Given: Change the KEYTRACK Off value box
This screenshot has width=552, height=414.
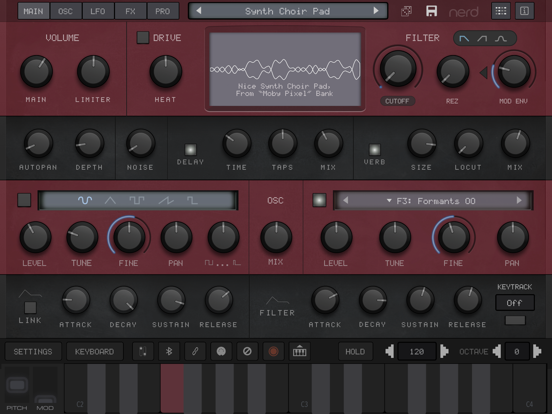Looking at the screenshot, I should pyautogui.click(x=515, y=303).
